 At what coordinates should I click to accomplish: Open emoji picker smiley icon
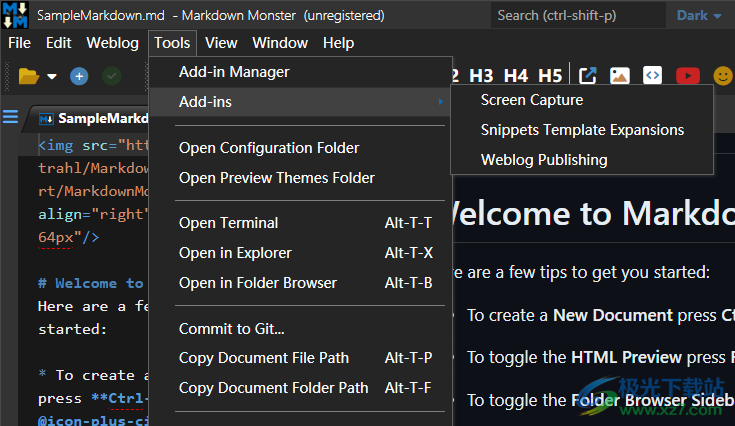[x=722, y=75]
